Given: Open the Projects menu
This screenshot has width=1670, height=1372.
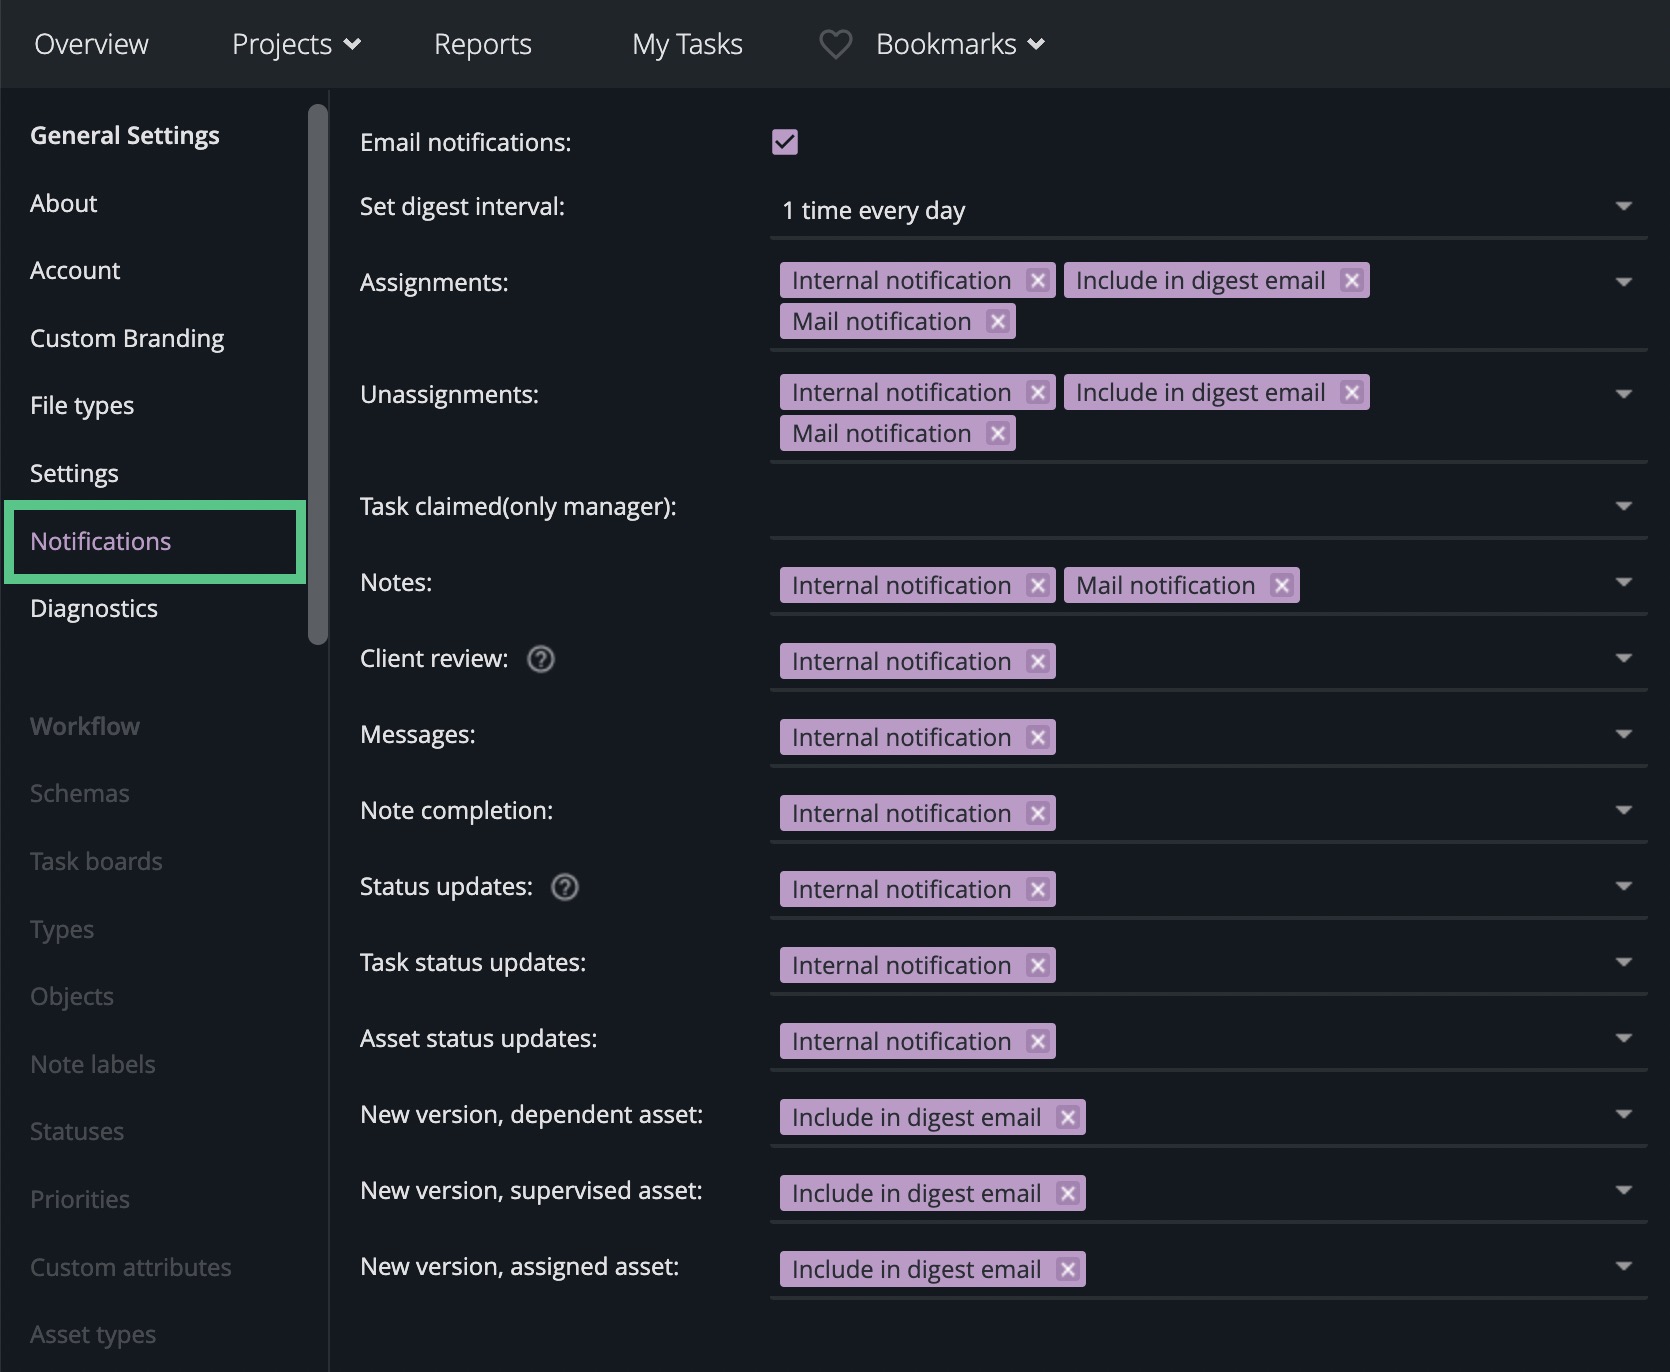Looking at the screenshot, I should (x=296, y=44).
